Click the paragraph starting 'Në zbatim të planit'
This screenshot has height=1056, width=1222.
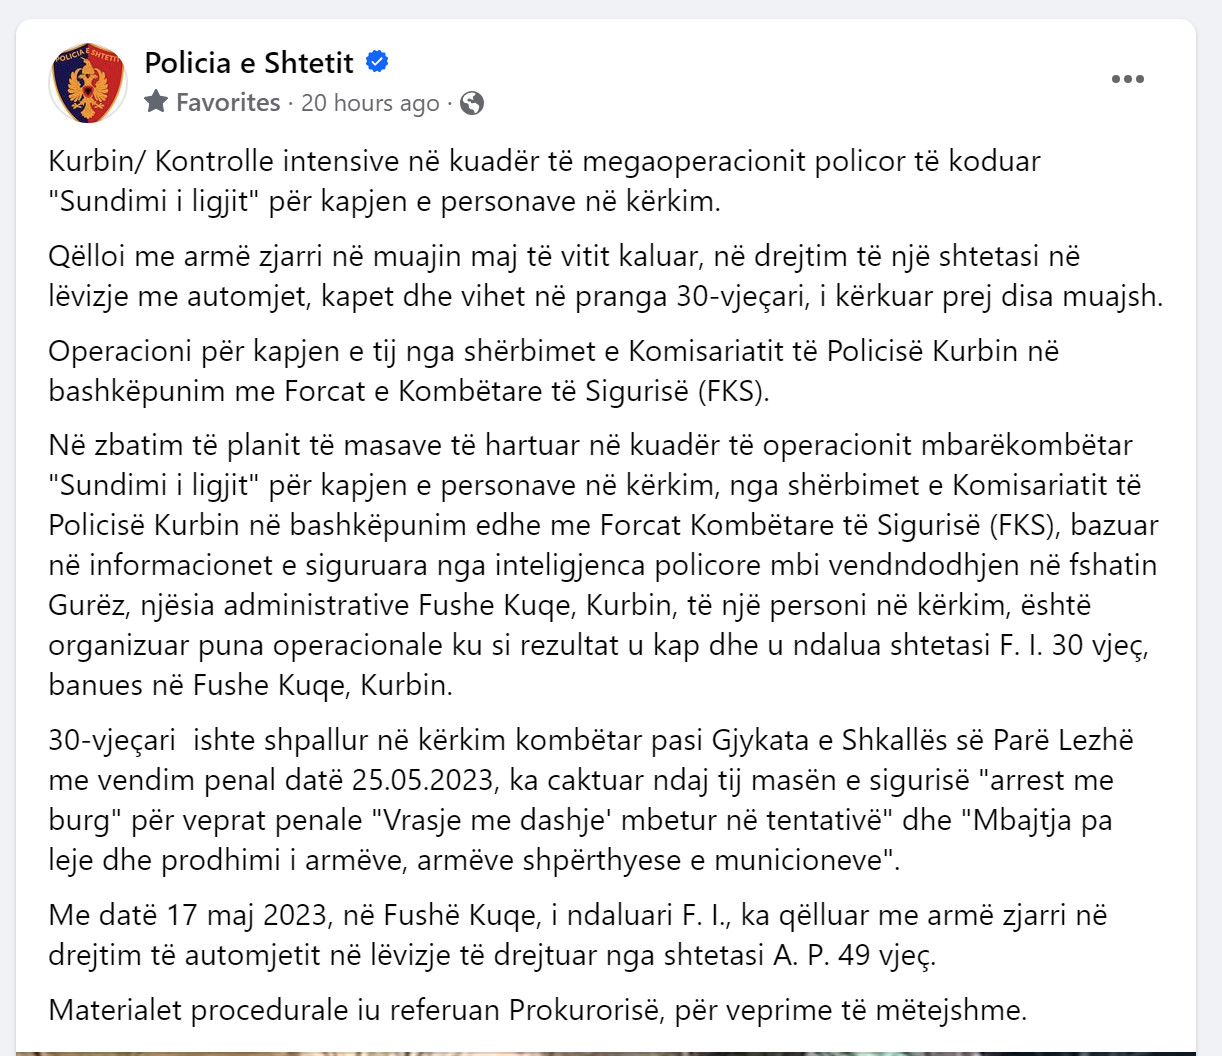coord(603,565)
